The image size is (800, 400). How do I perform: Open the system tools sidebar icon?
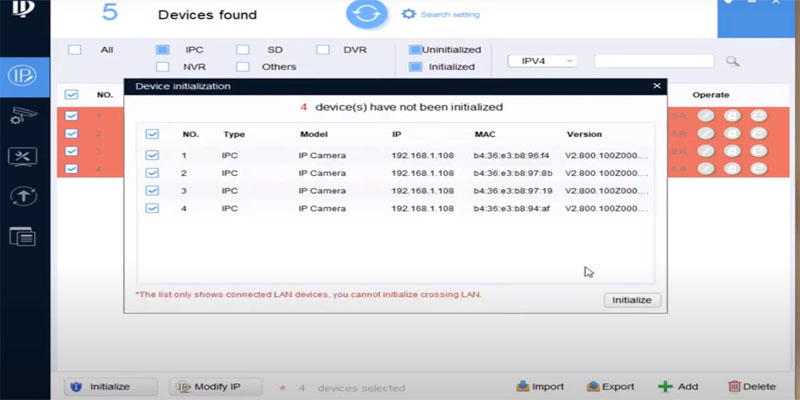[x=23, y=155]
